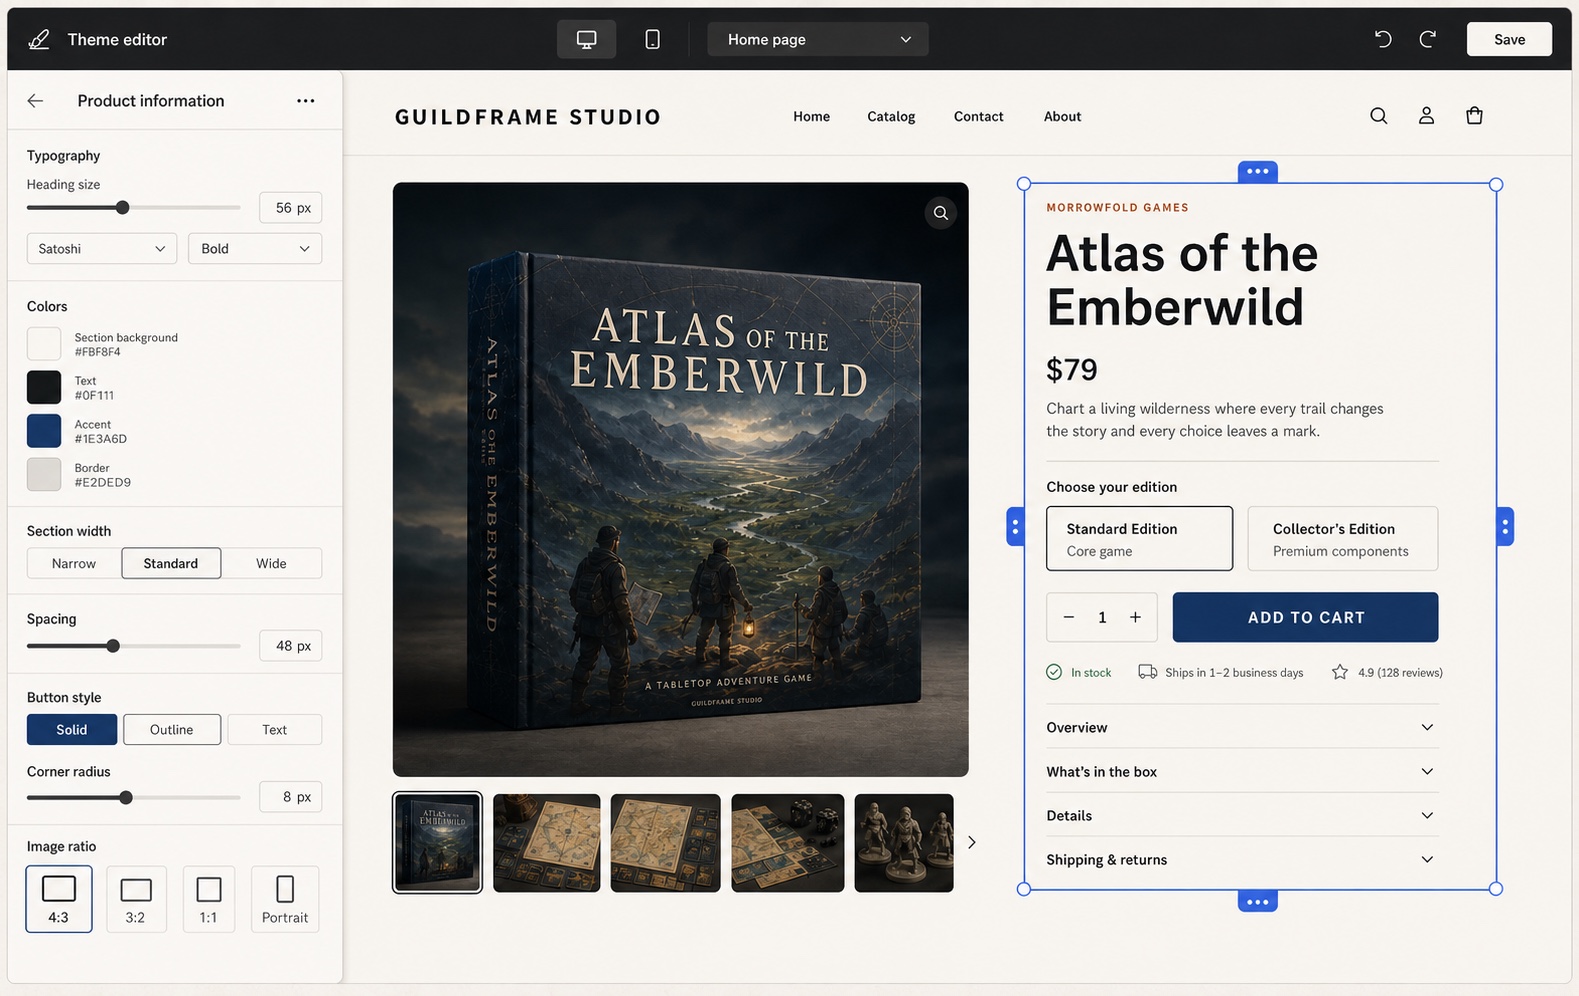
Task: Show next product thumbnails arrow
Action: 971,843
